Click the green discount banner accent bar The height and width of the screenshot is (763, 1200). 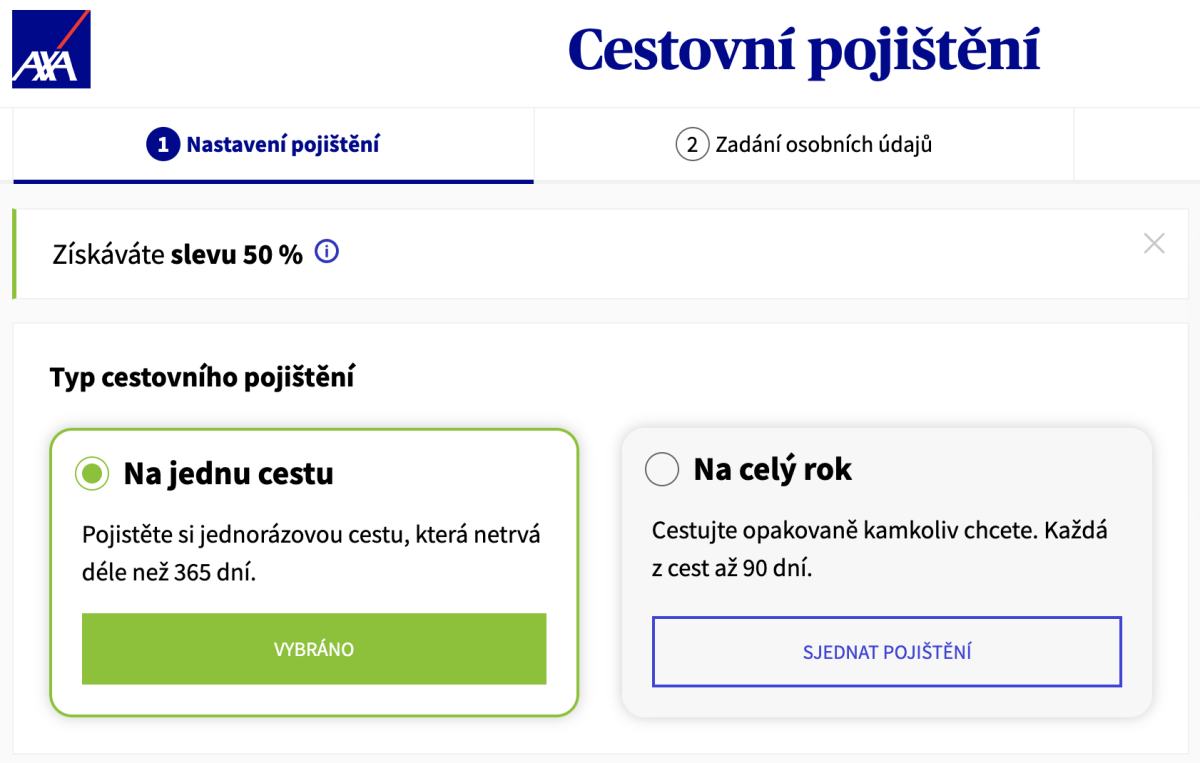point(13,254)
